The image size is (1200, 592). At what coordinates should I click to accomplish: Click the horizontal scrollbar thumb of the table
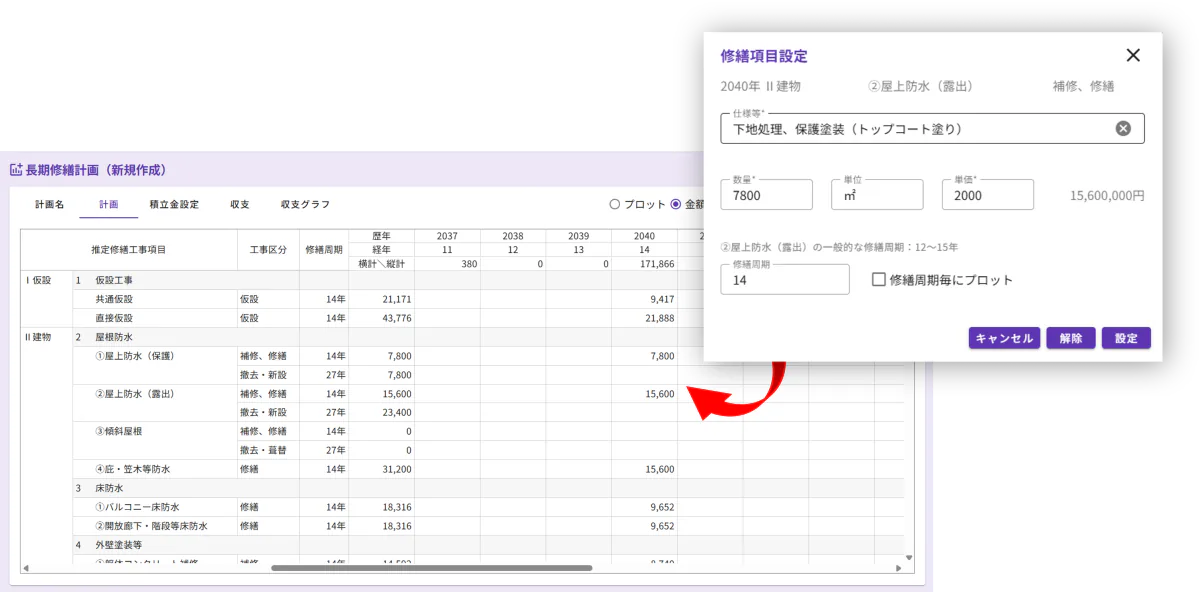(431, 567)
